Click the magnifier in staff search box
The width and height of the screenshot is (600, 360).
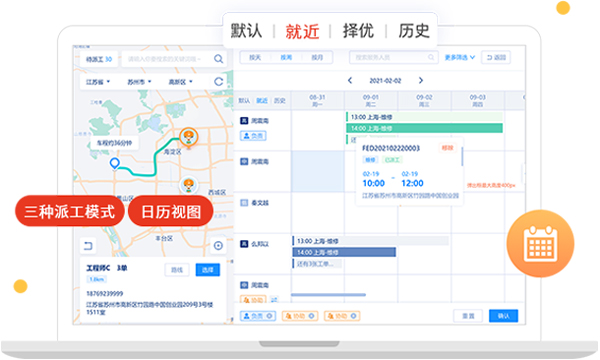click(x=431, y=57)
